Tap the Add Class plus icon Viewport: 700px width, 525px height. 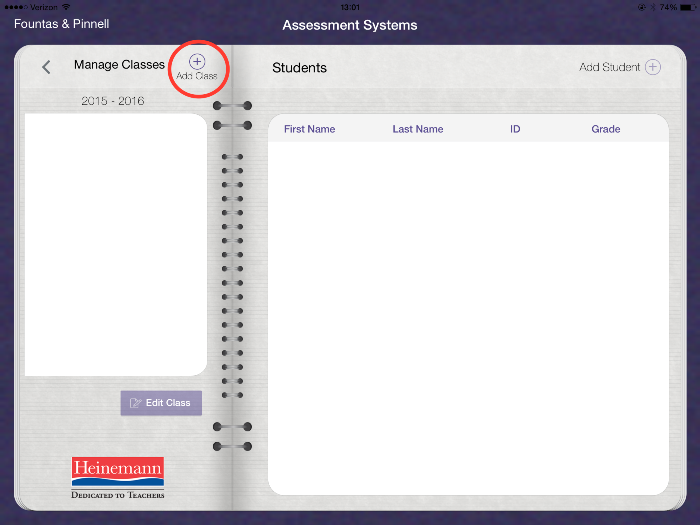click(197, 62)
